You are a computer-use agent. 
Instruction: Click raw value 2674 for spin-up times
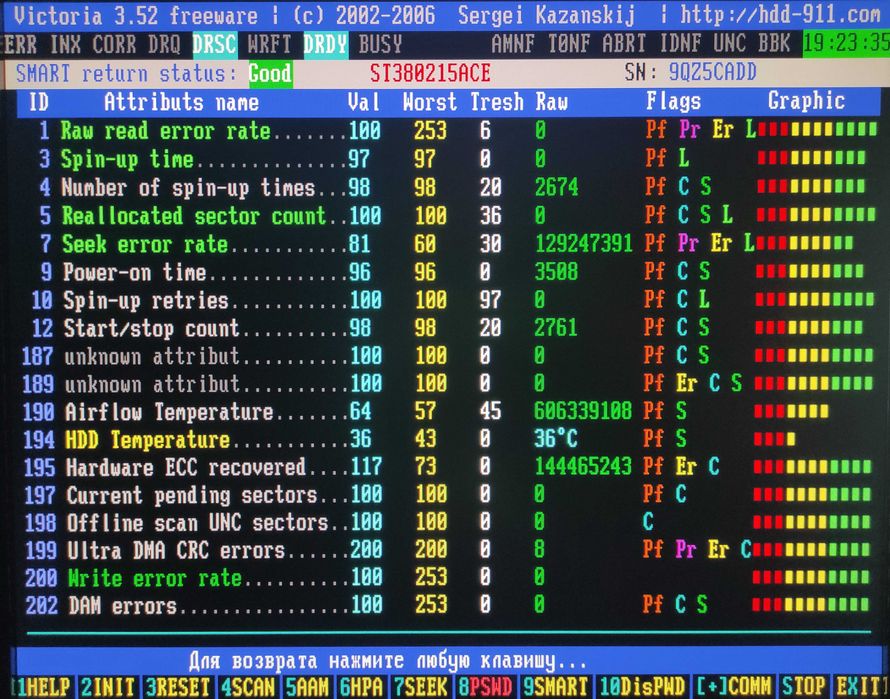(x=557, y=187)
